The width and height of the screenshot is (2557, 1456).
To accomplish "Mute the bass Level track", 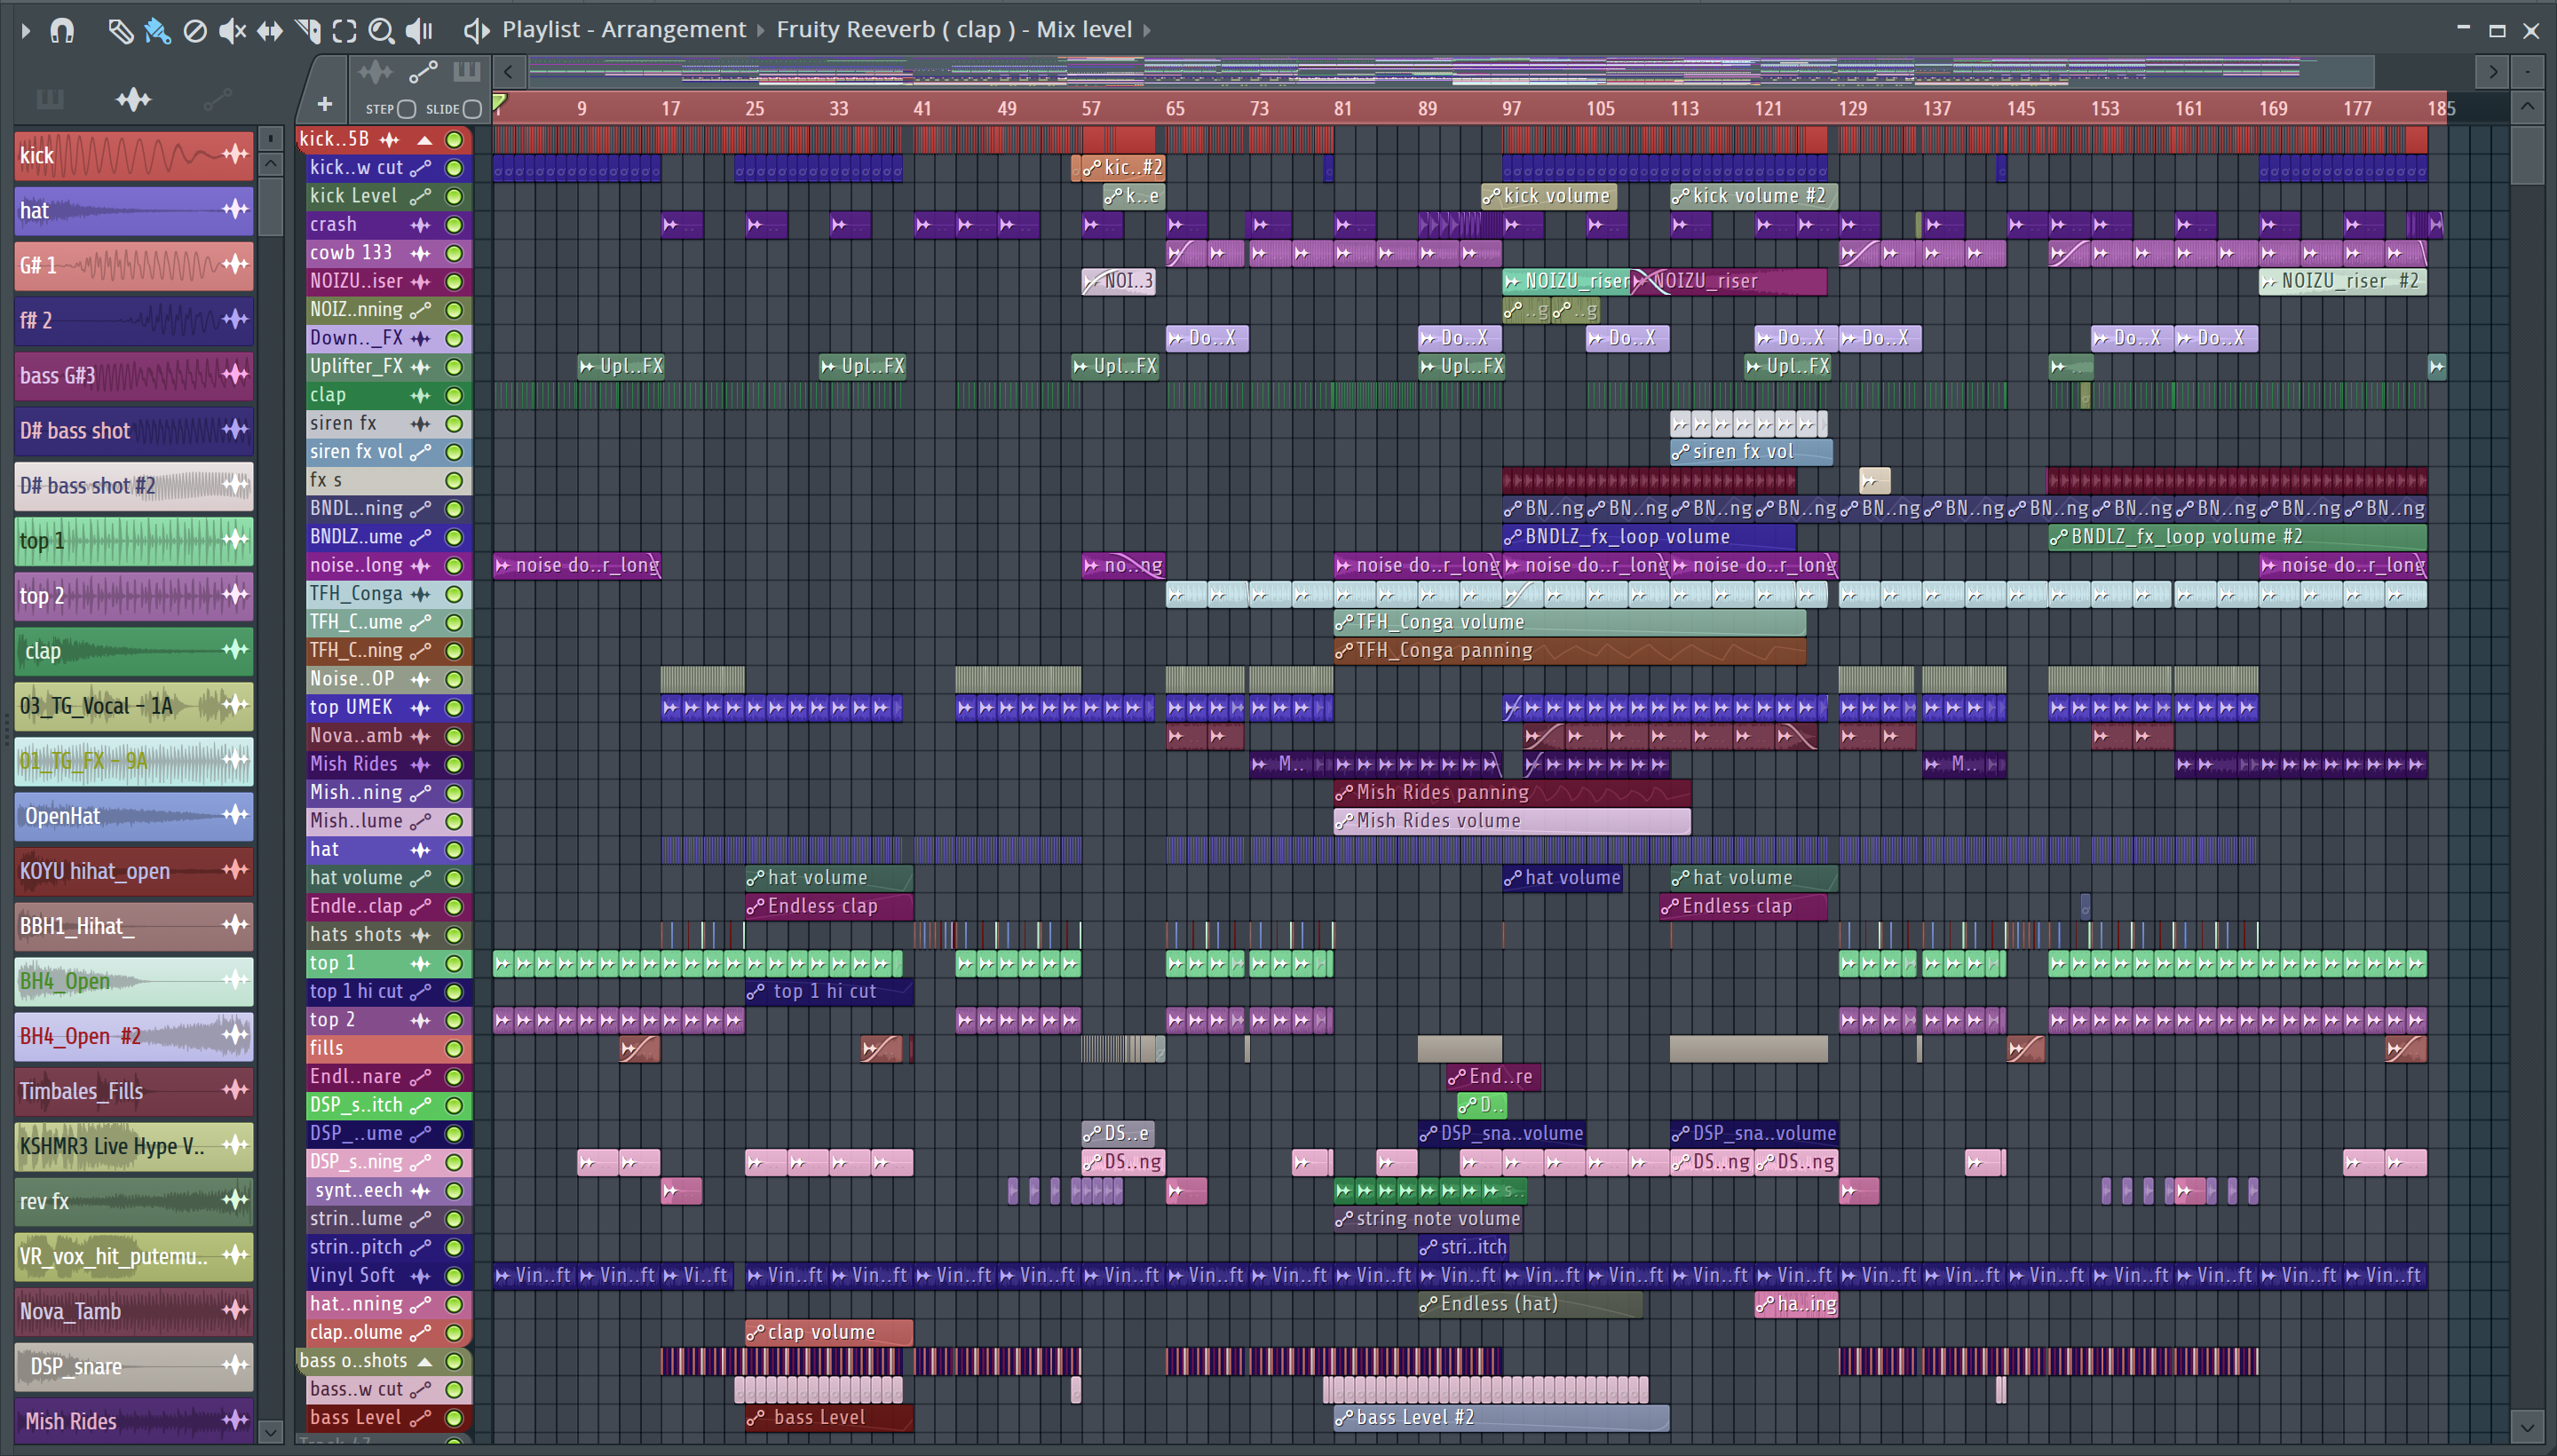I will click(x=454, y=1418).
